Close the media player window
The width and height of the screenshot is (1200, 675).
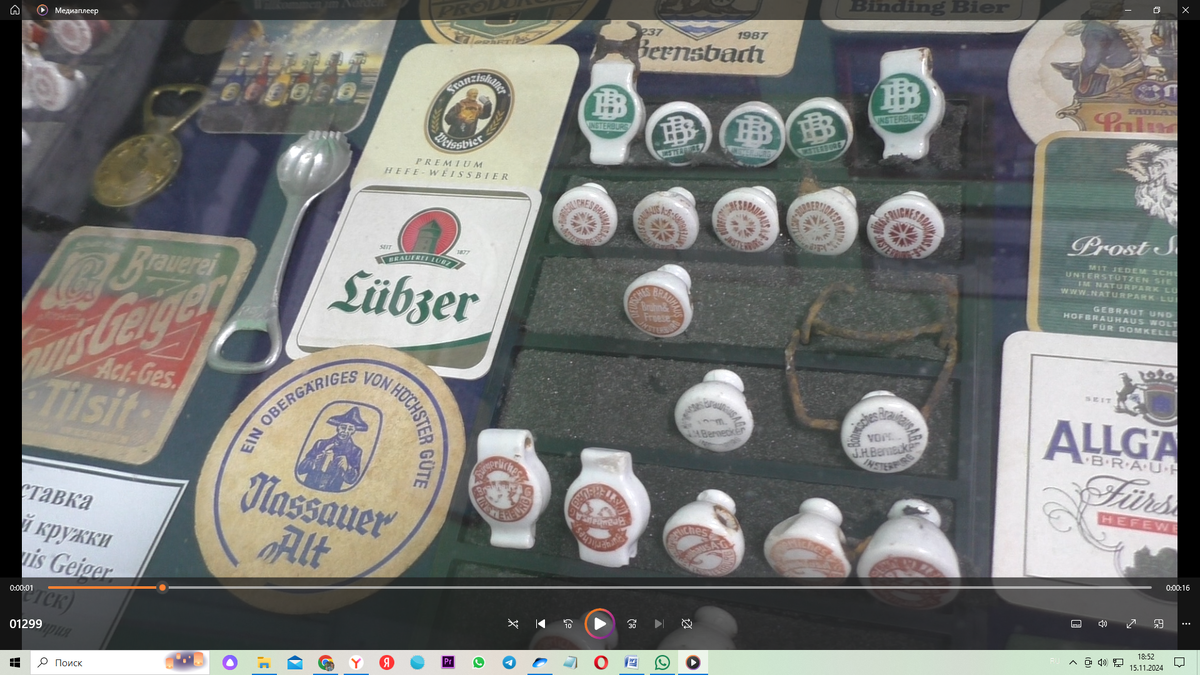pyautogui.click(x=1185, y=9)
